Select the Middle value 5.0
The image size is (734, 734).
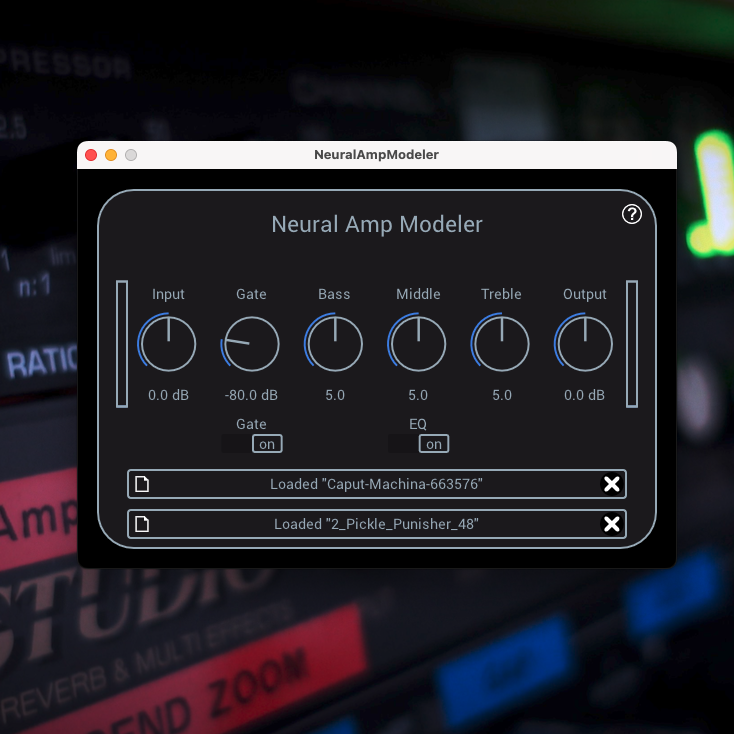(418, 395)
